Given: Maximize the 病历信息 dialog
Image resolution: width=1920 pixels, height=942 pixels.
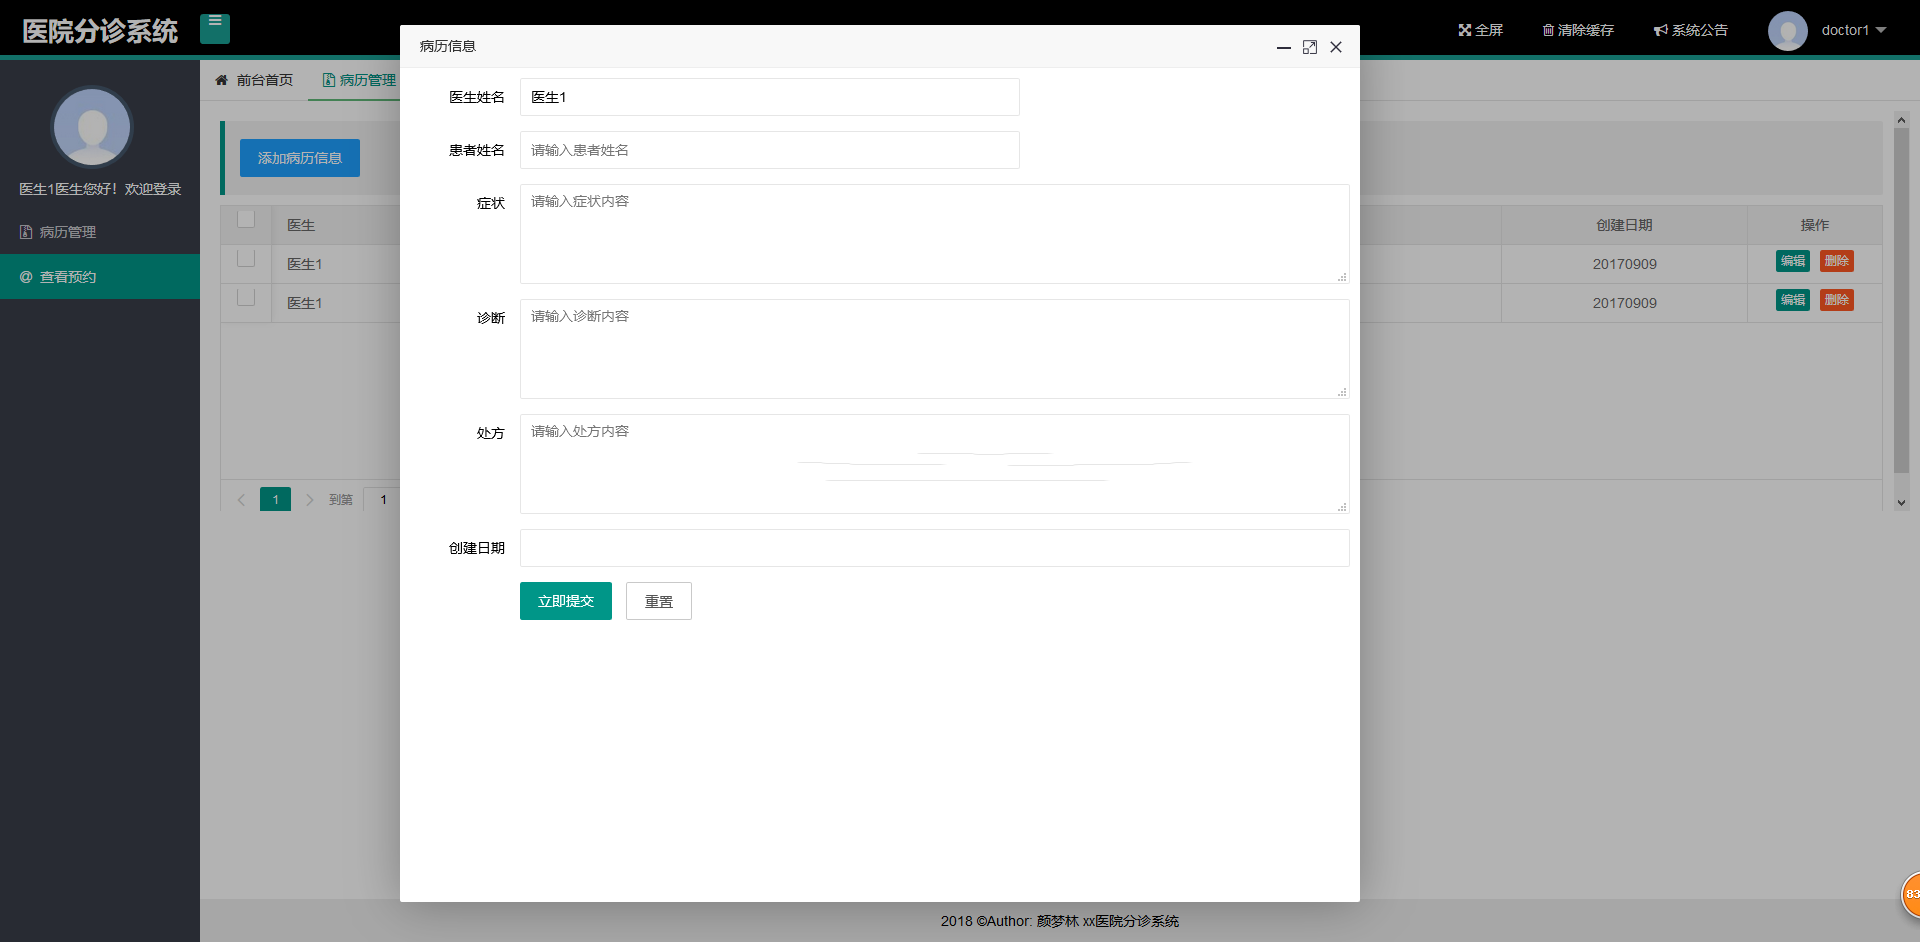Looking at the screenshot, I should pyautogui.click(x=1310, y=47).
